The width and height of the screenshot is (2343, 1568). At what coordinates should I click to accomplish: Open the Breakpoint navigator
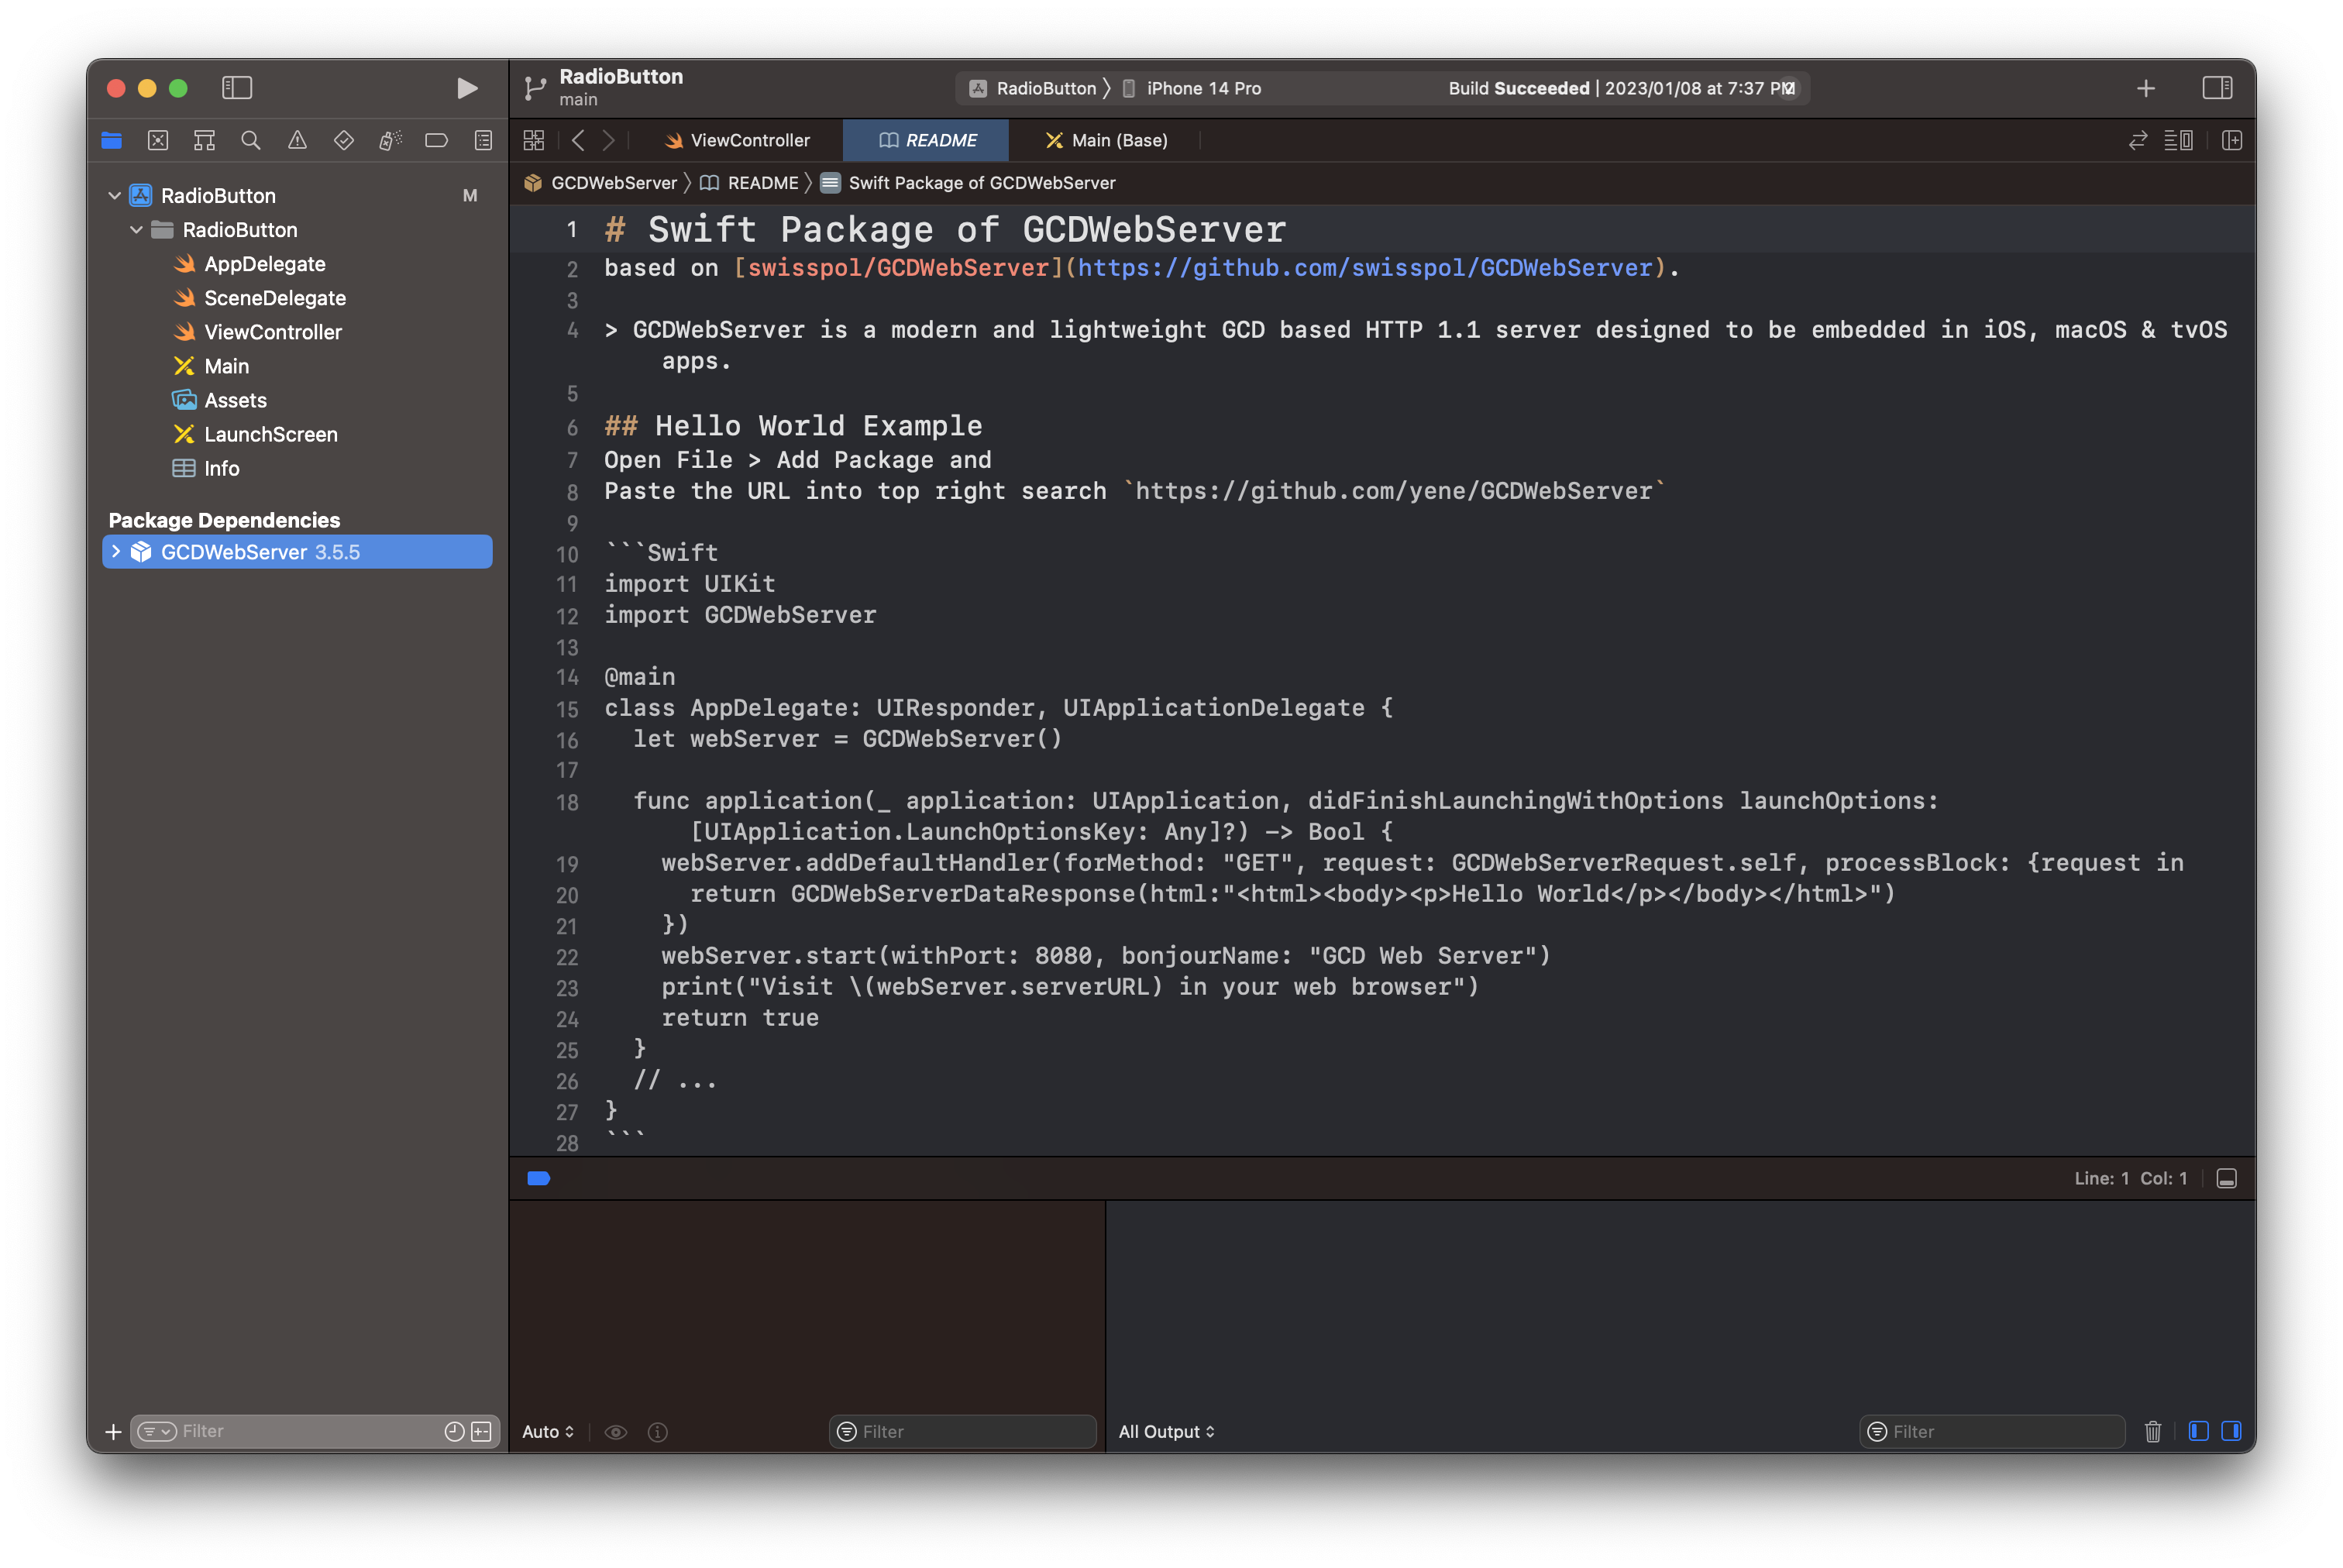(436, 140)
